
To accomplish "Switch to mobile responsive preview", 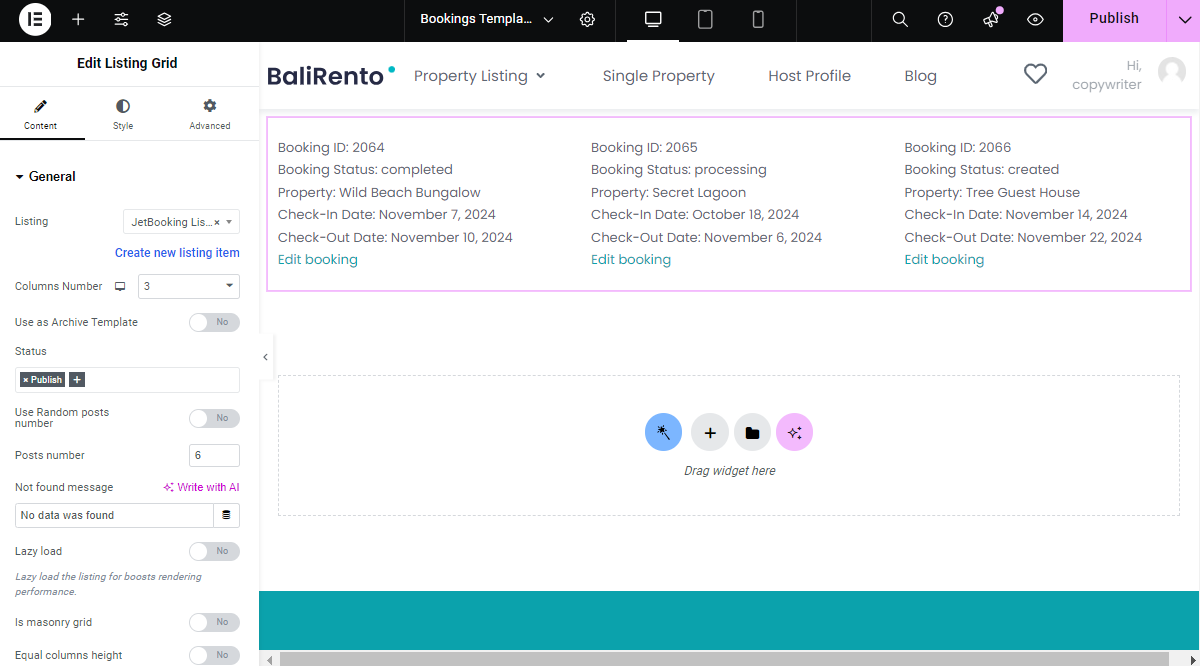I will tap(757, 20).
